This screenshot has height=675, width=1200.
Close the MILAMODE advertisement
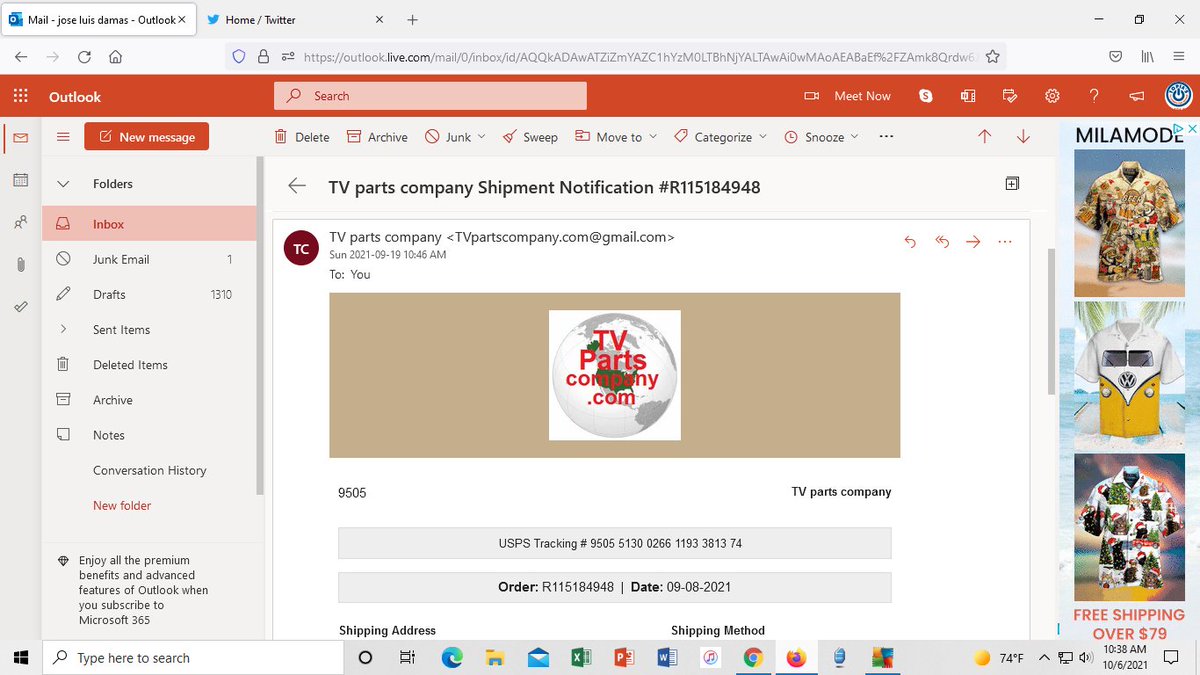1191,129
